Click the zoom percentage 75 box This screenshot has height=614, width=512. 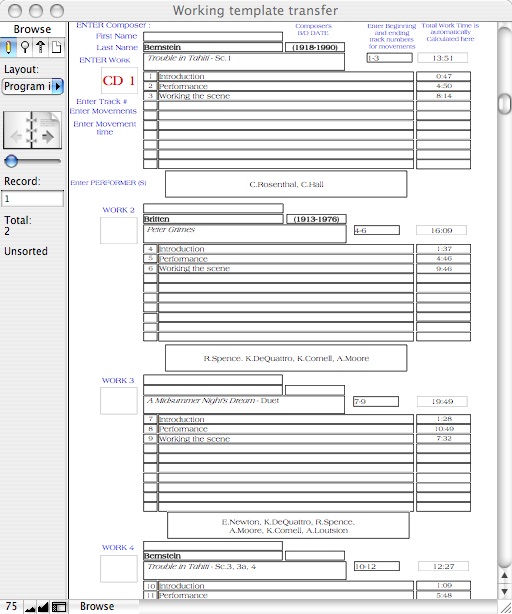point(11,607)
